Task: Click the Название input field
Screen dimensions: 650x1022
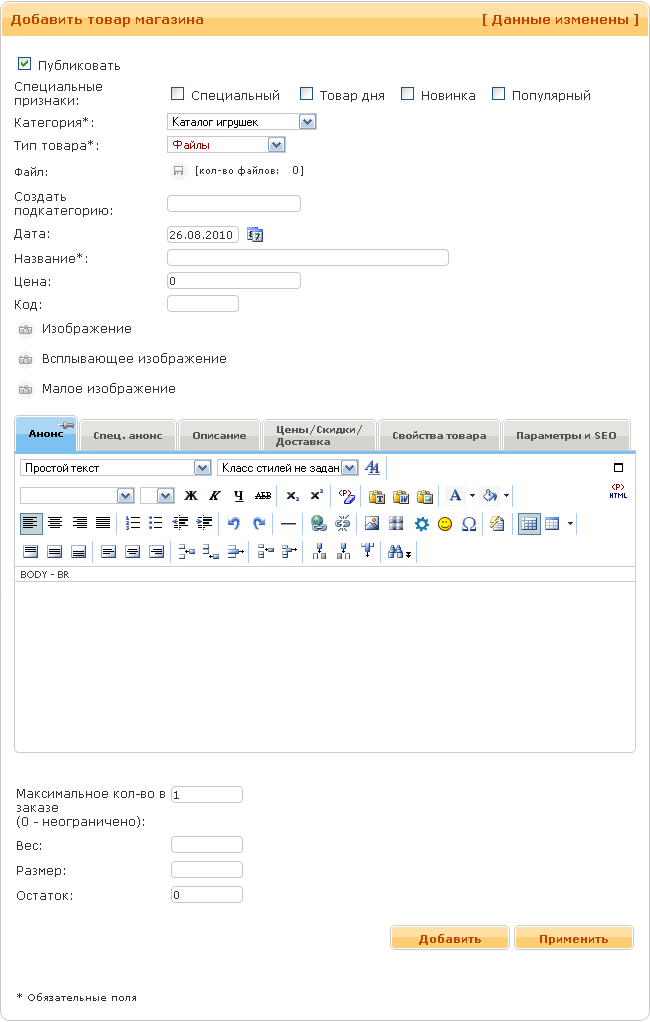Action: [308, 258]
